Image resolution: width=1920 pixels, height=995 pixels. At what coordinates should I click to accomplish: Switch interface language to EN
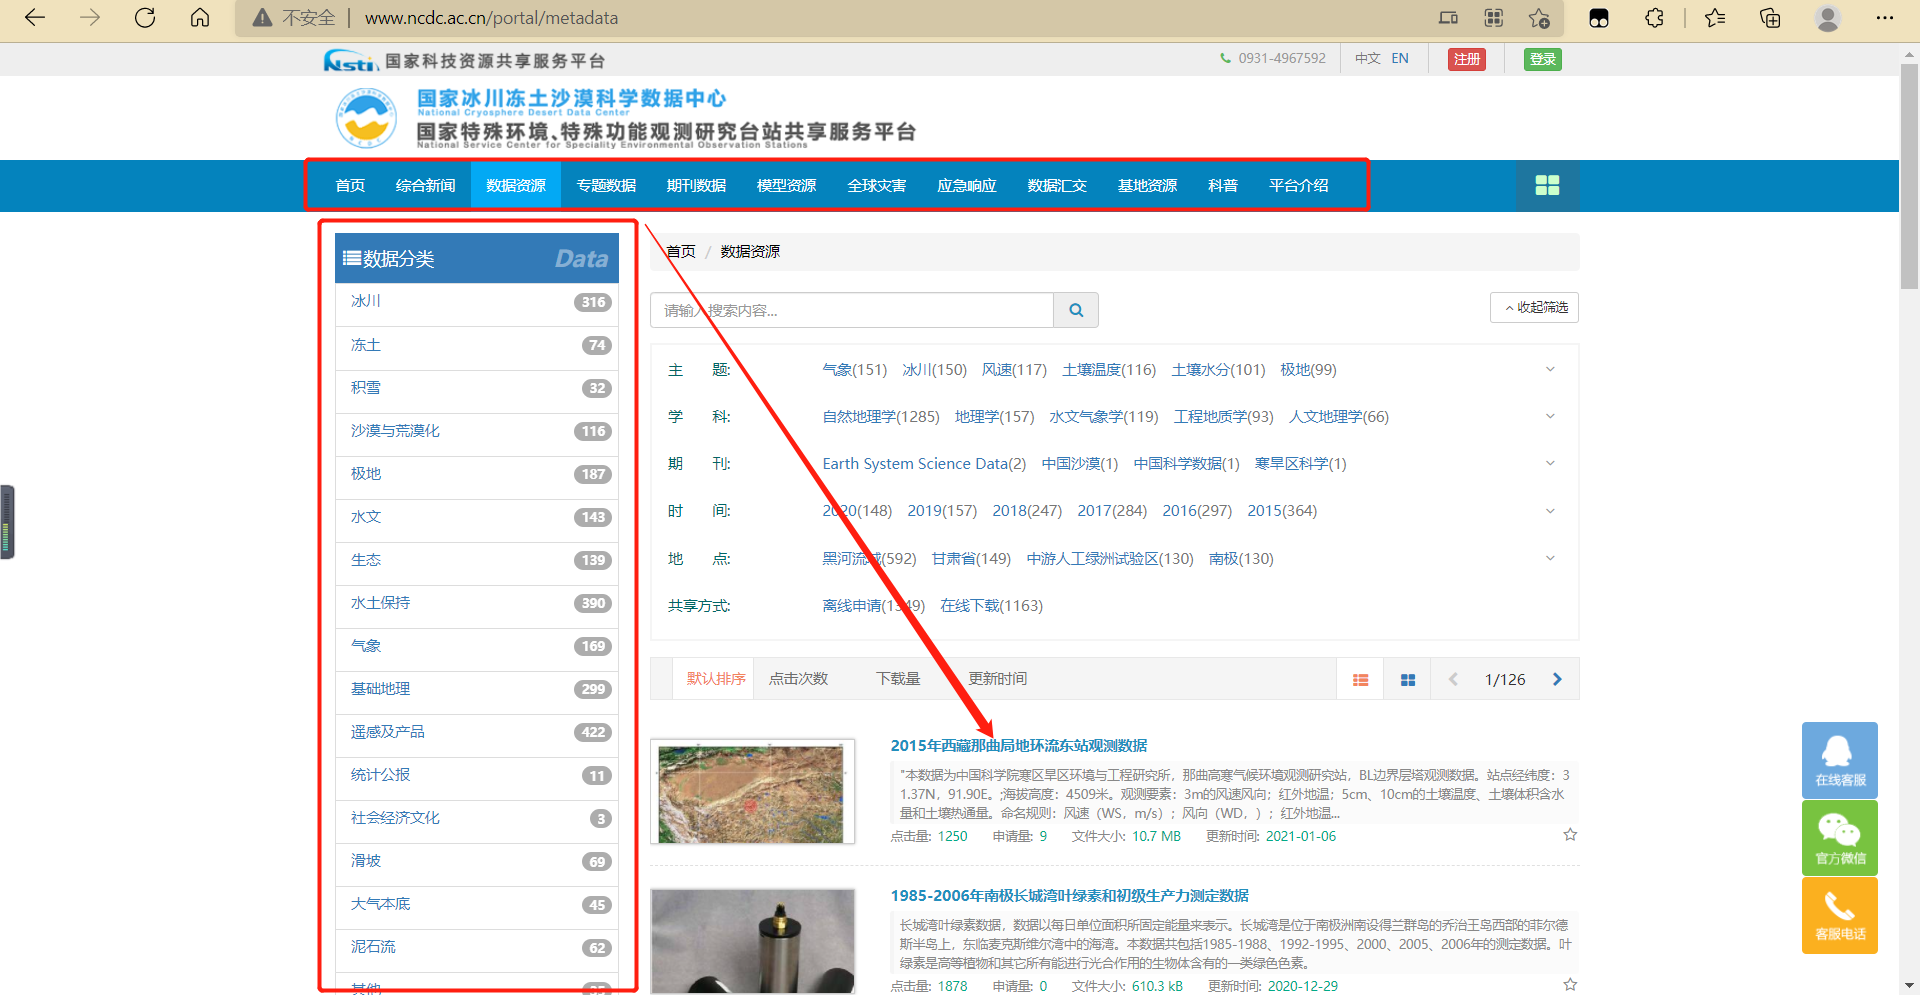pyautogui.click(x=1399, y=58)
